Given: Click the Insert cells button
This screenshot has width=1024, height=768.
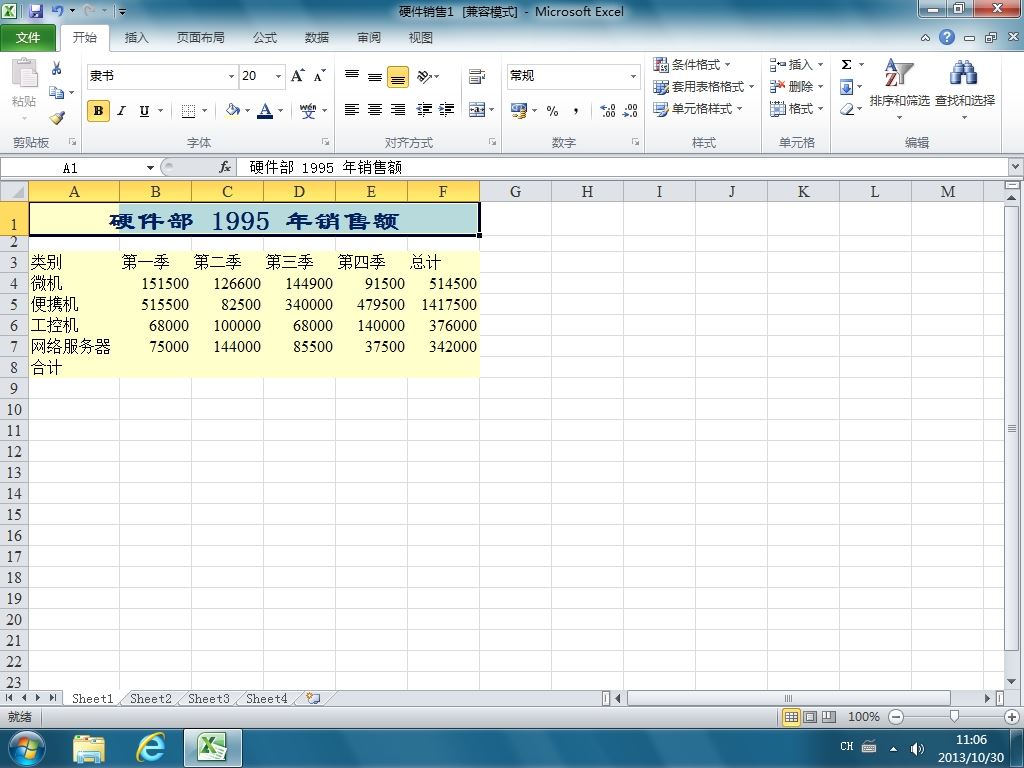Looking at the screenshot, I should click(796, 65).
